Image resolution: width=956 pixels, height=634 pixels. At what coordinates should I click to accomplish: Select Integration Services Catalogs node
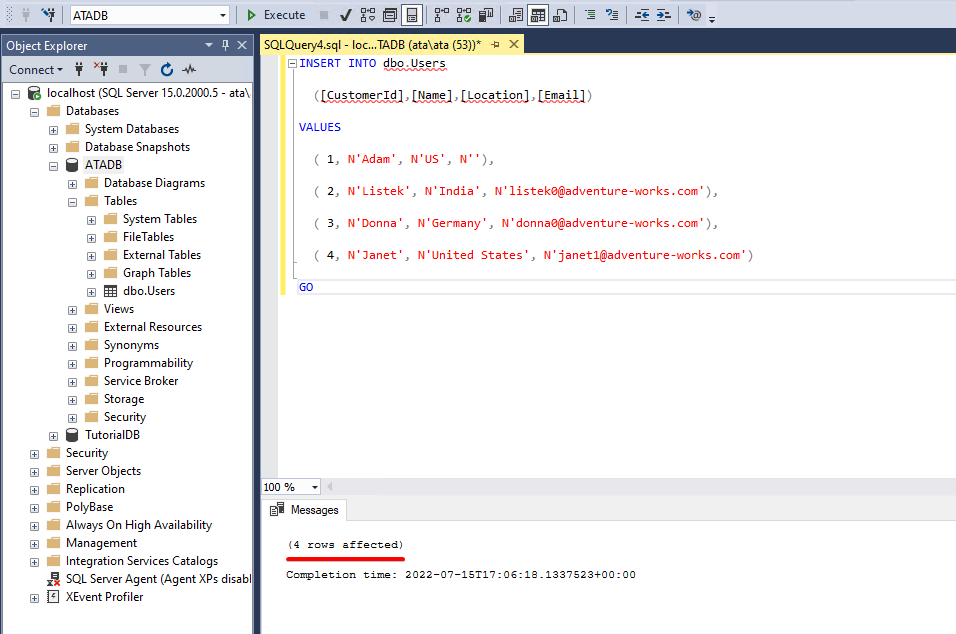coord(142,561)
